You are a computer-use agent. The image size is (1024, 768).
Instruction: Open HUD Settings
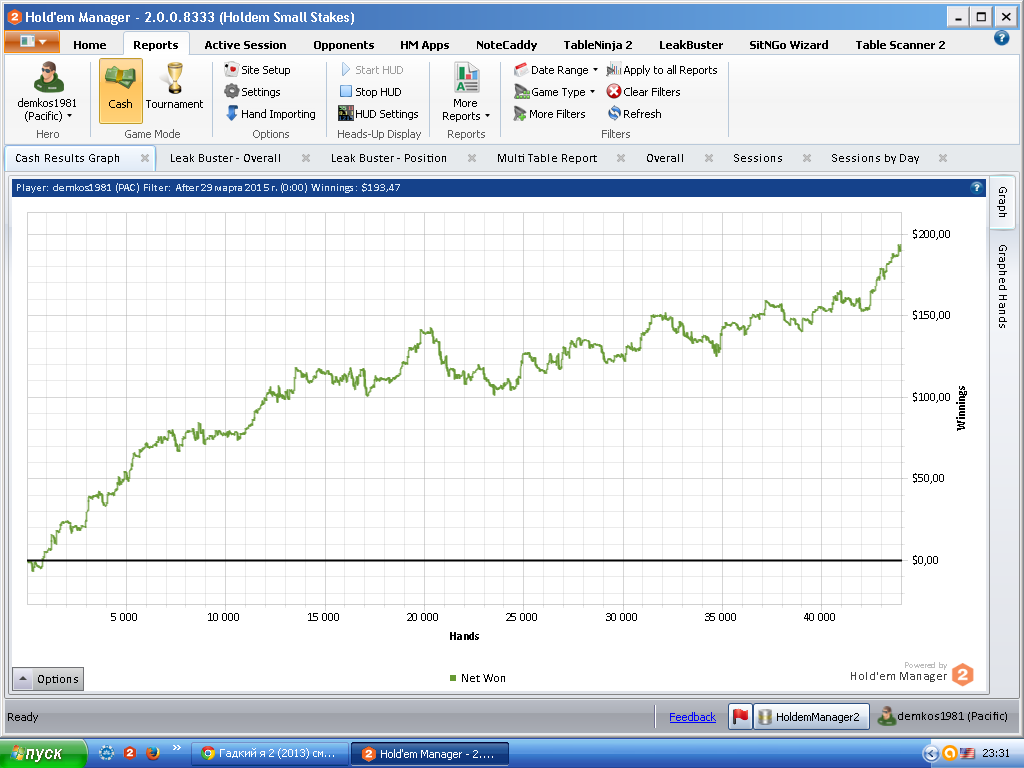(378, 114)
